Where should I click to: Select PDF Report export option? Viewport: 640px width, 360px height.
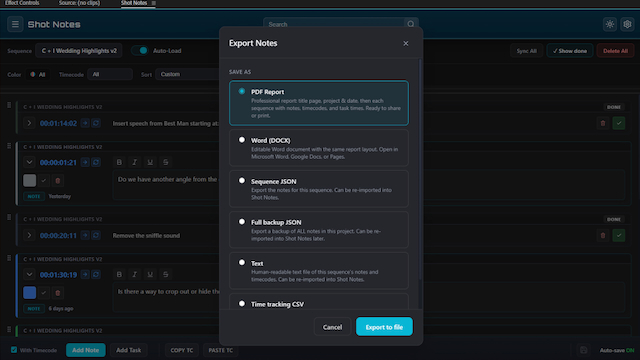319,103
